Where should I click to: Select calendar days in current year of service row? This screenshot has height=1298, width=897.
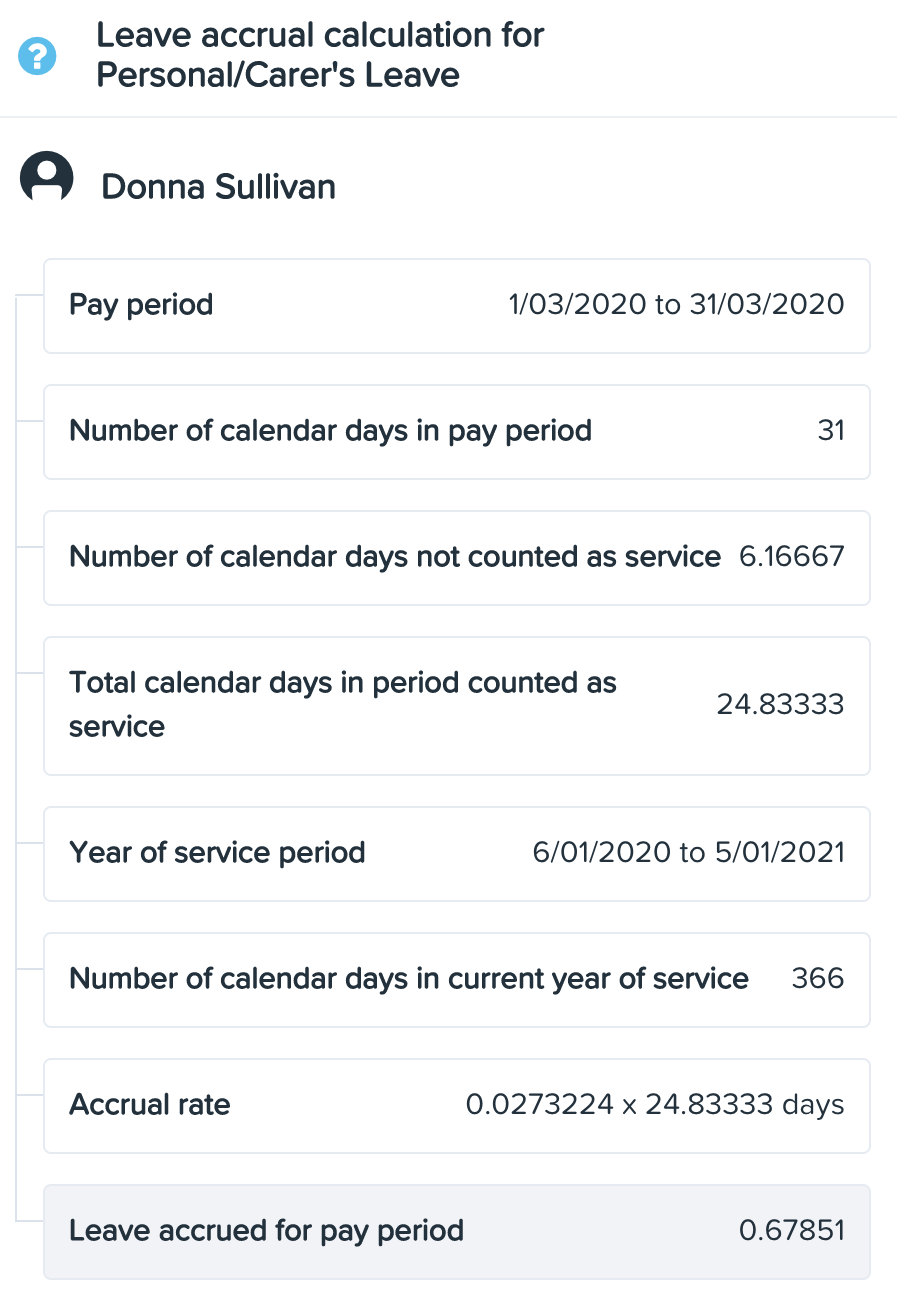tap(457, 980)
